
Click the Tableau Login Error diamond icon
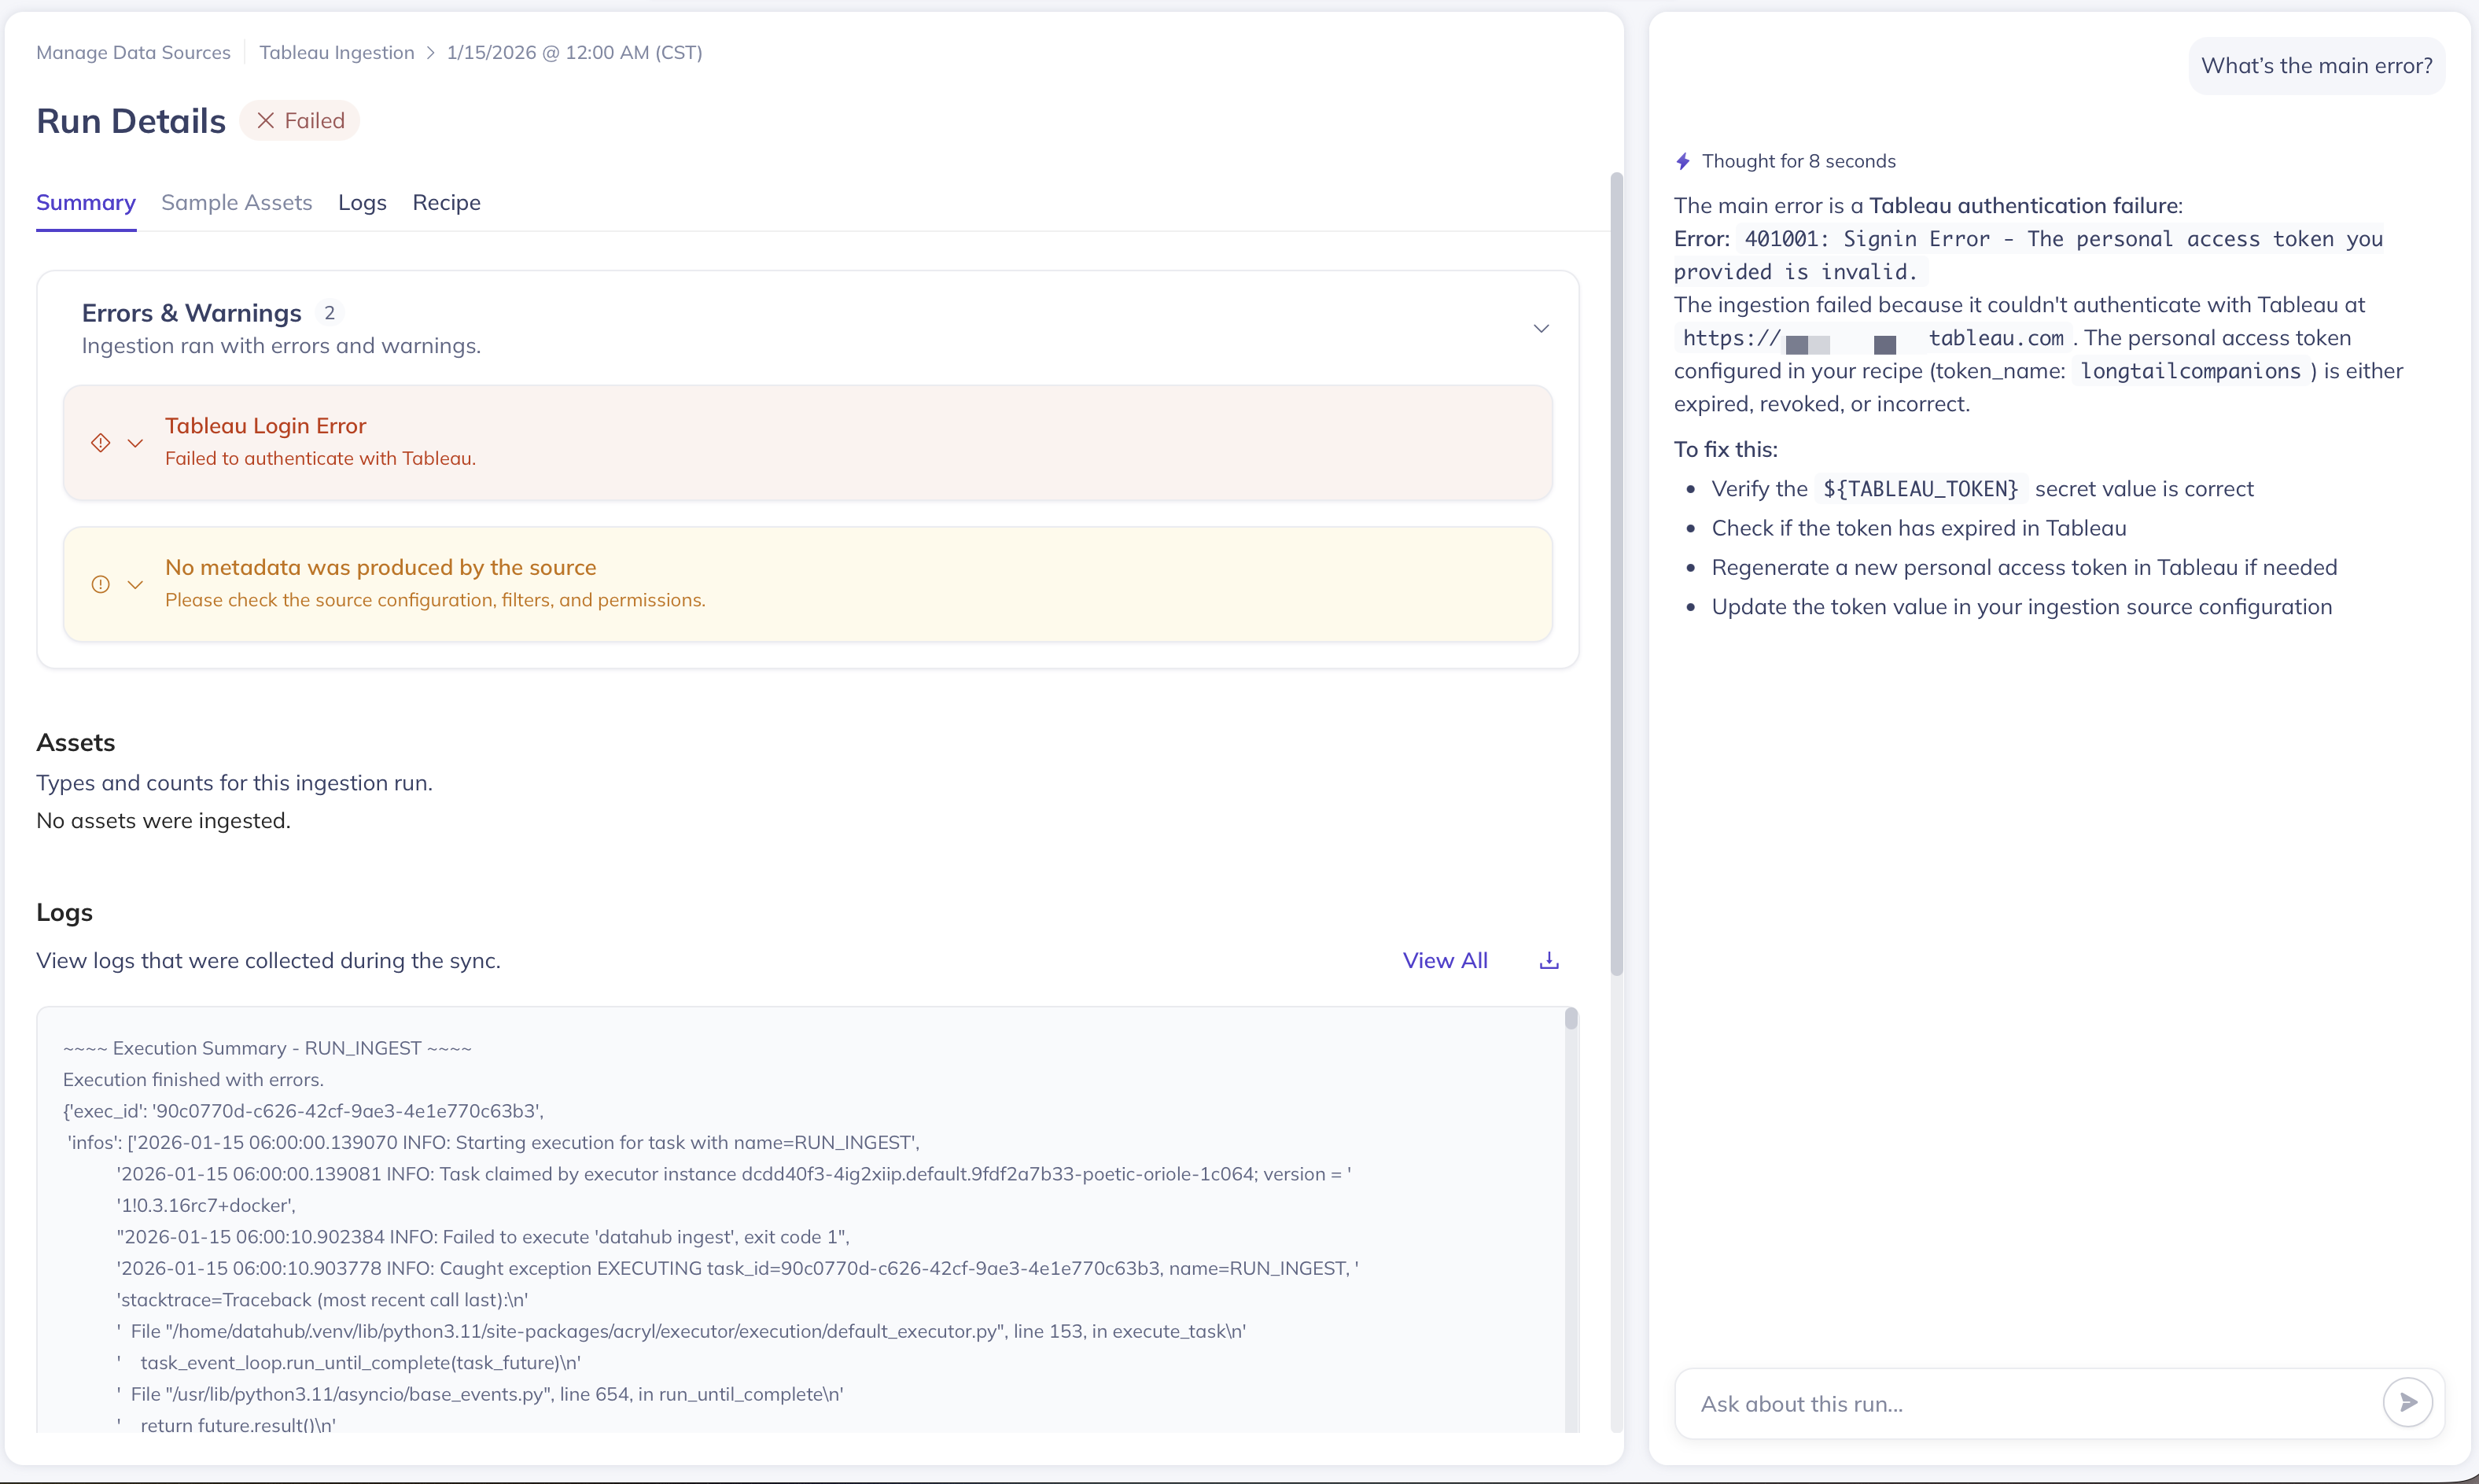coord(100,442)
